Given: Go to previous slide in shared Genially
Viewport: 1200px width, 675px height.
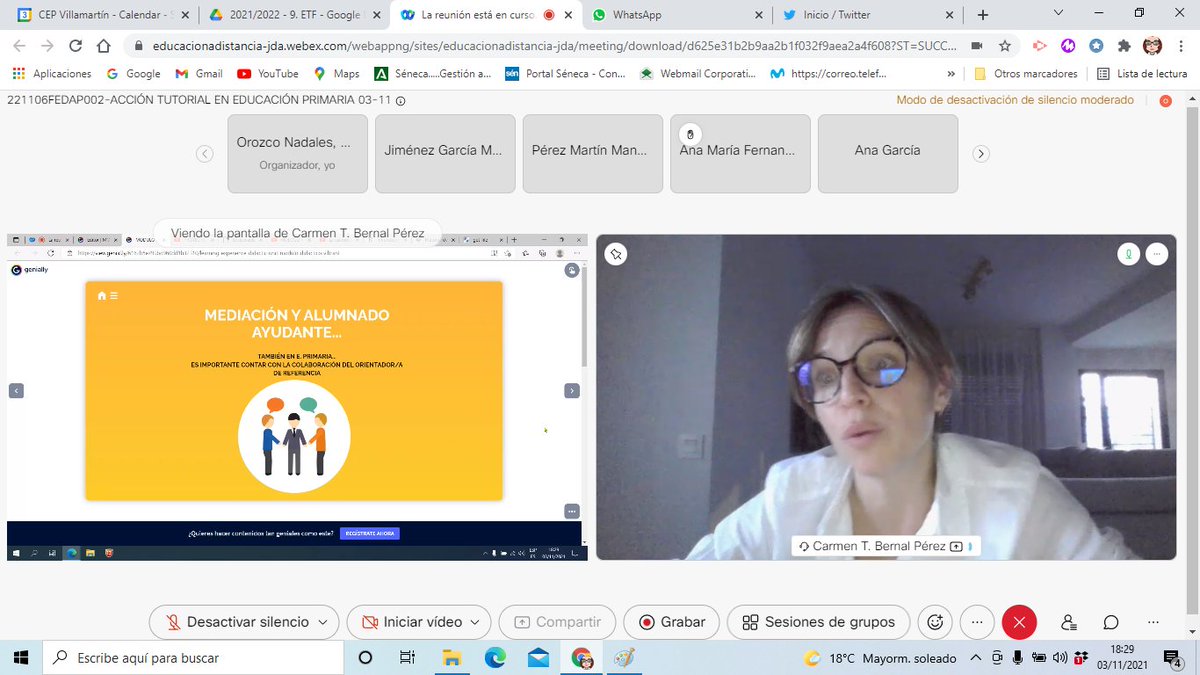Looking at the screenshot, I should tap(16, 391).
